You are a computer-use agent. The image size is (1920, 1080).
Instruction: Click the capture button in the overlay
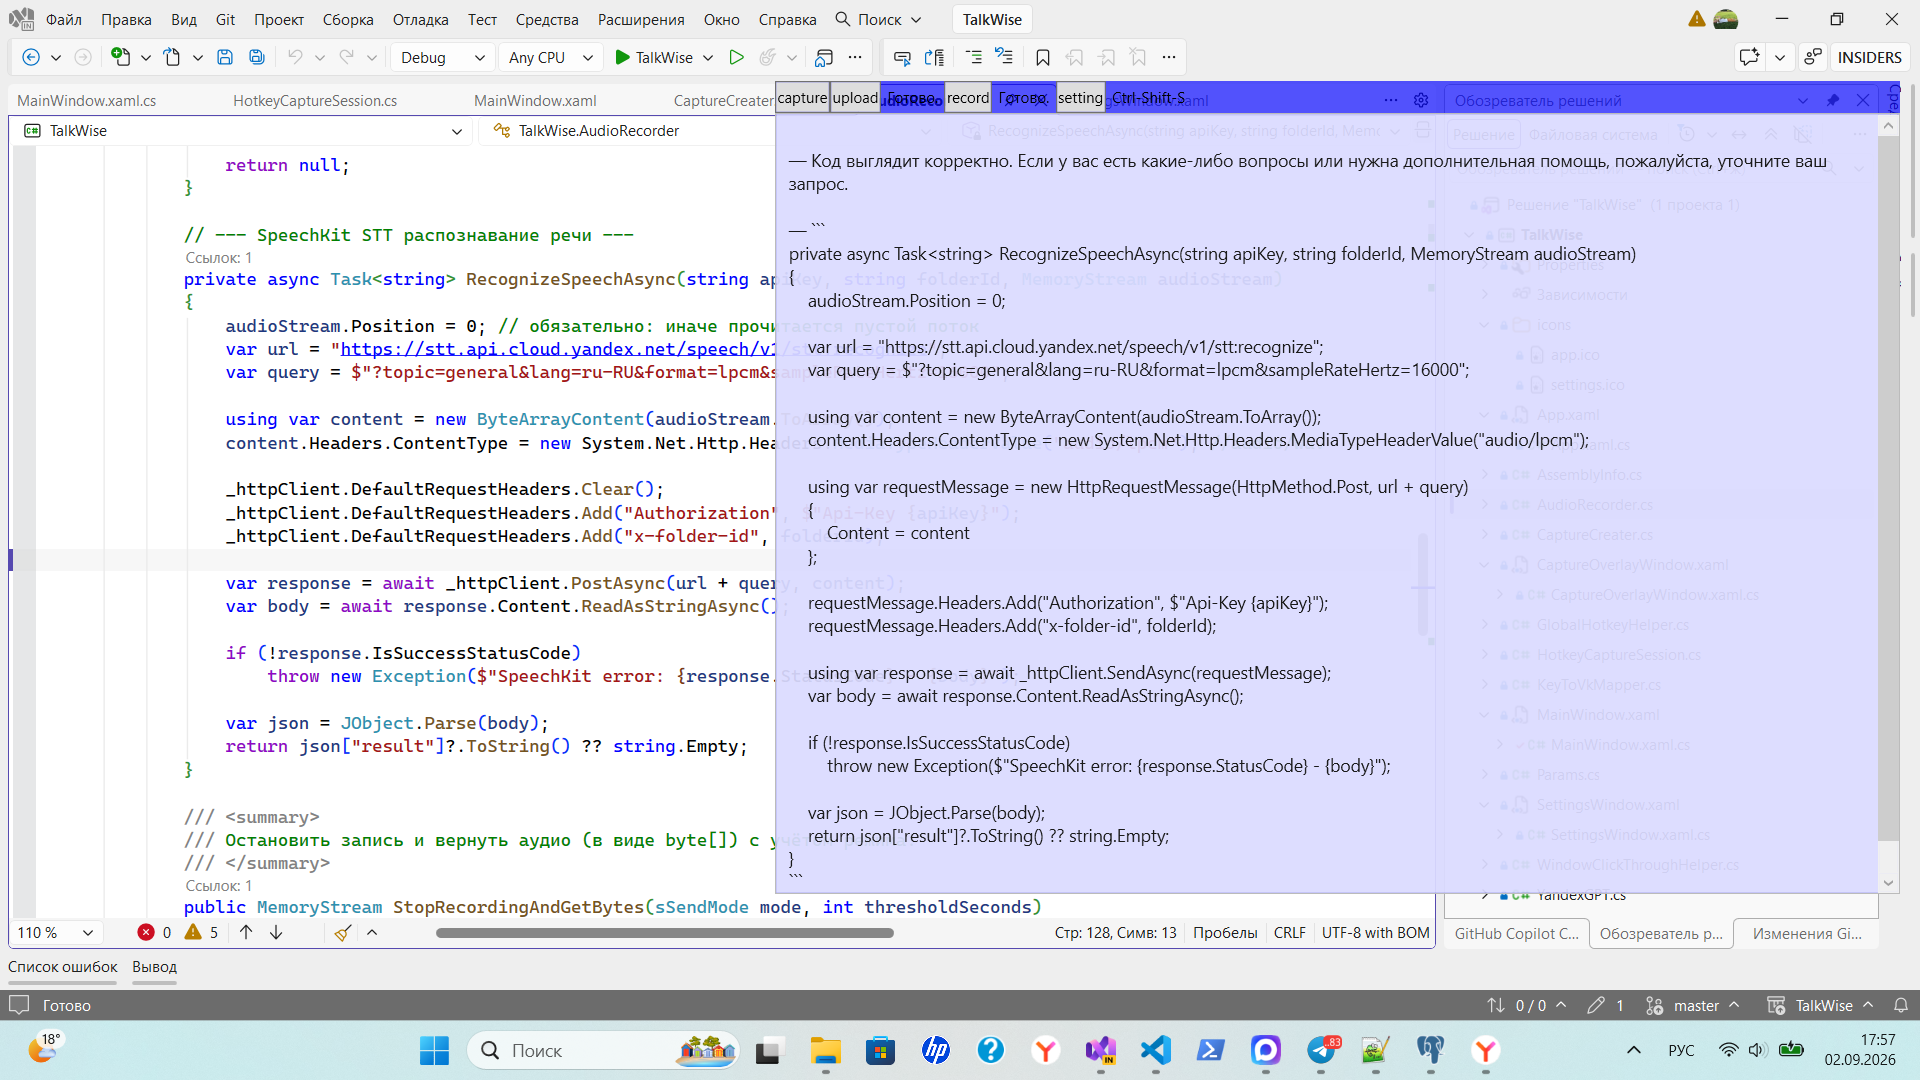[x=803, y=98]
